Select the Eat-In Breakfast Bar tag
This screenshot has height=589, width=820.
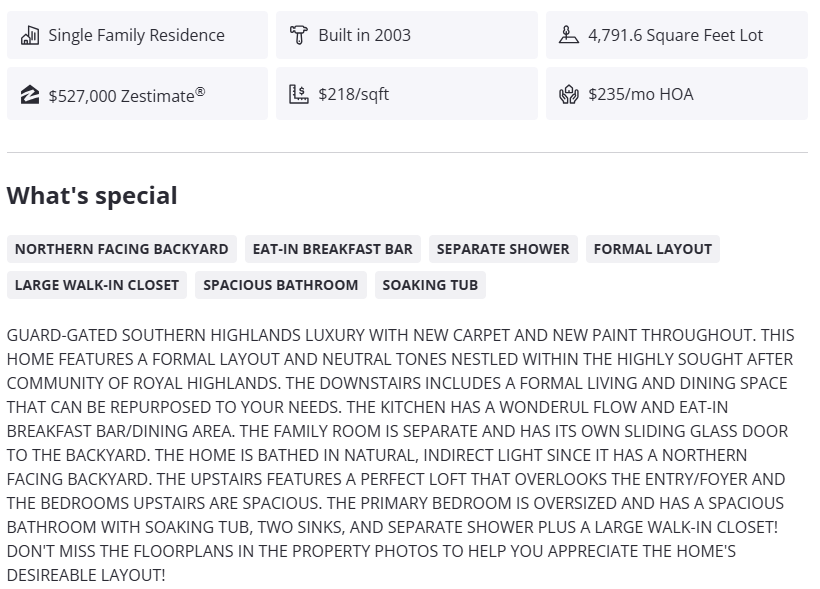(x=332, y=249)
